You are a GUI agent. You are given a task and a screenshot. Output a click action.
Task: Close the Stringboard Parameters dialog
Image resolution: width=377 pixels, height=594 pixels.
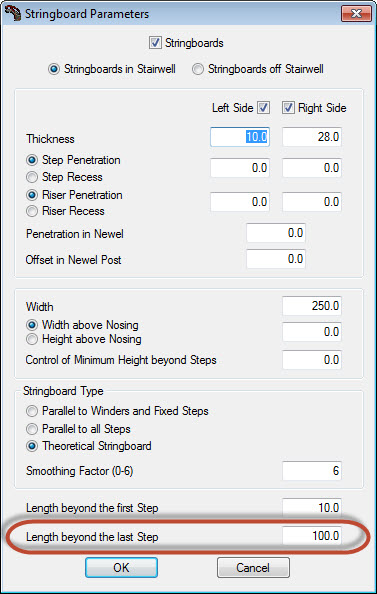[356, 14]
